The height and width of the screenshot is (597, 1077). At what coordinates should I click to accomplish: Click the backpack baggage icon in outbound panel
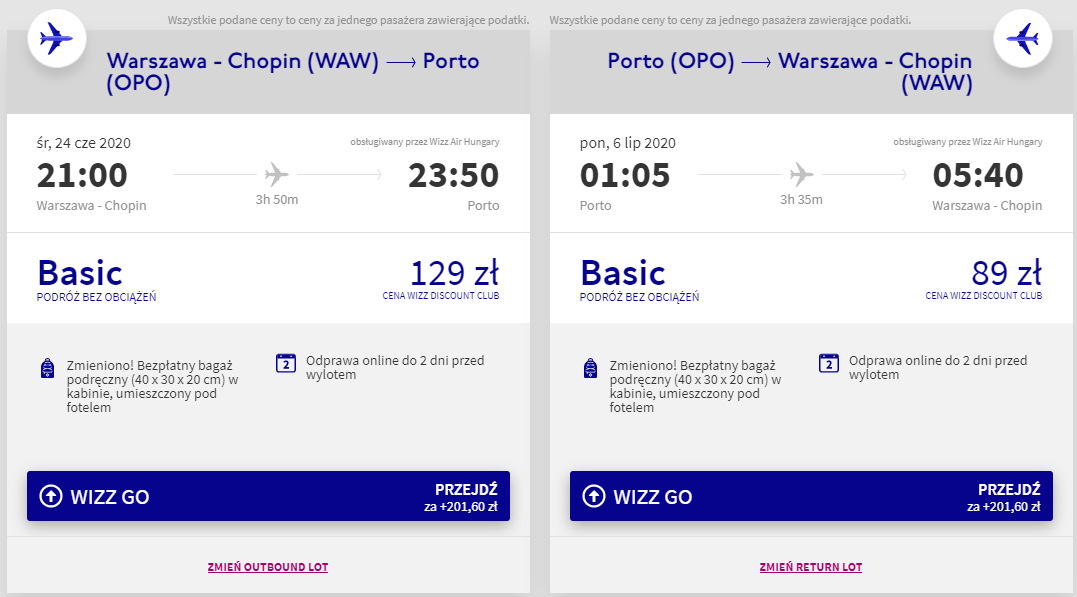[47, 368]
